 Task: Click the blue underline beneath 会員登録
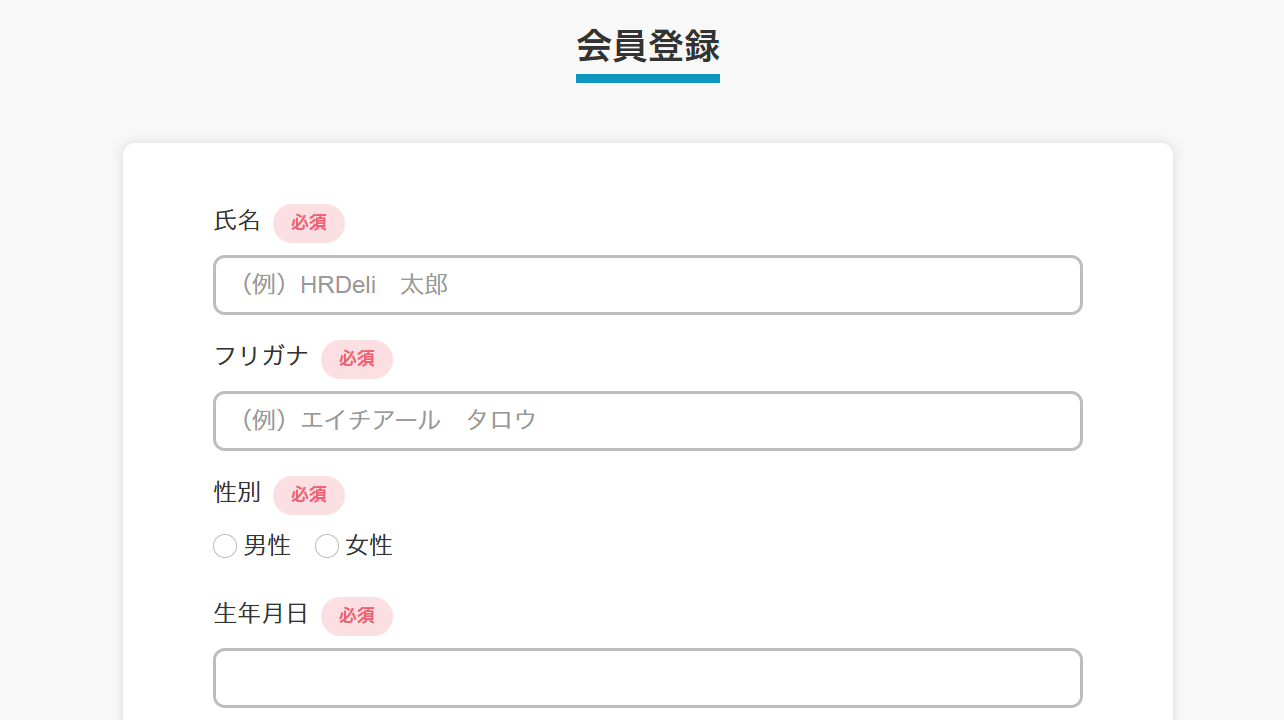coord(648,78)
